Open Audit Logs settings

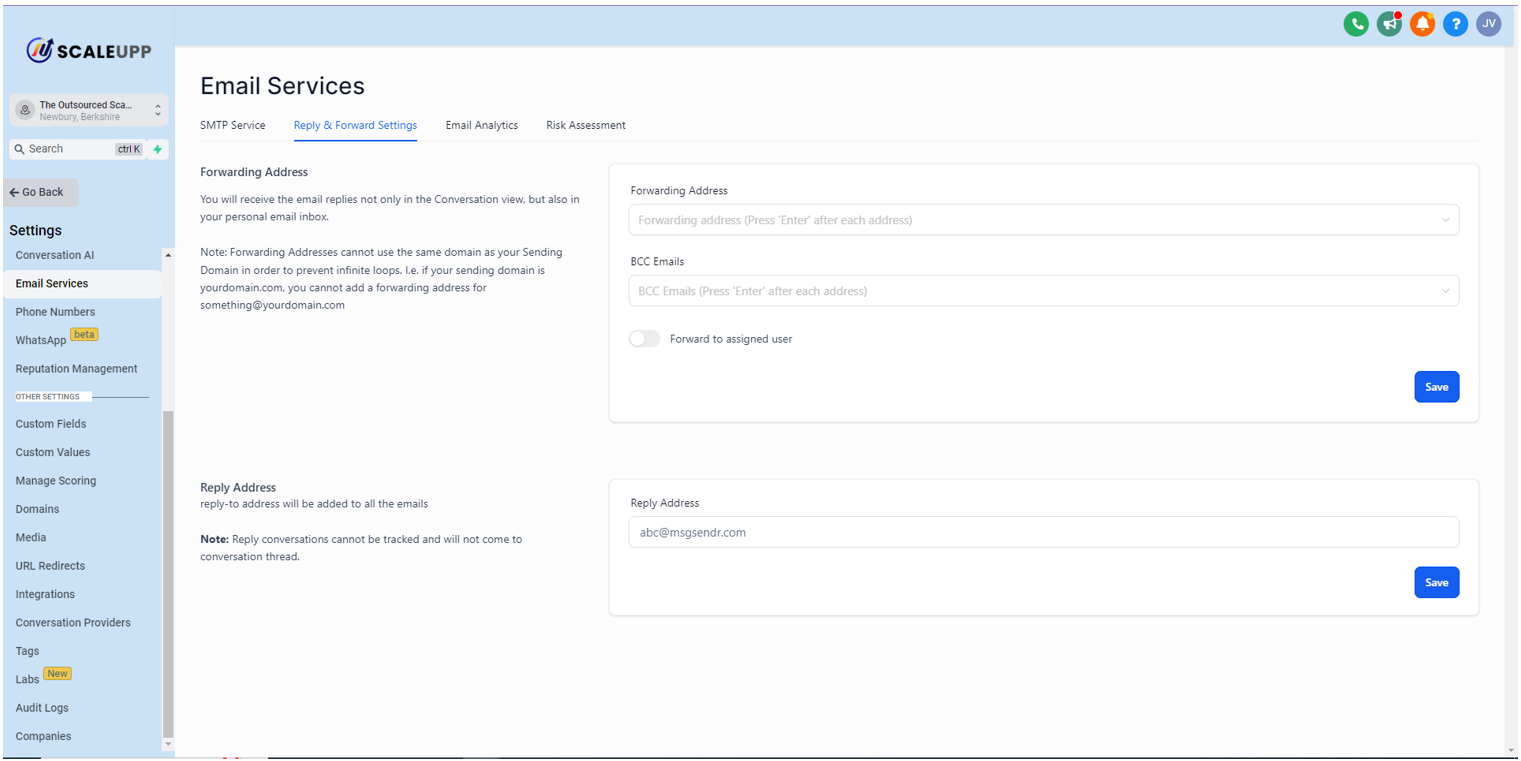(x=42, y=708)
